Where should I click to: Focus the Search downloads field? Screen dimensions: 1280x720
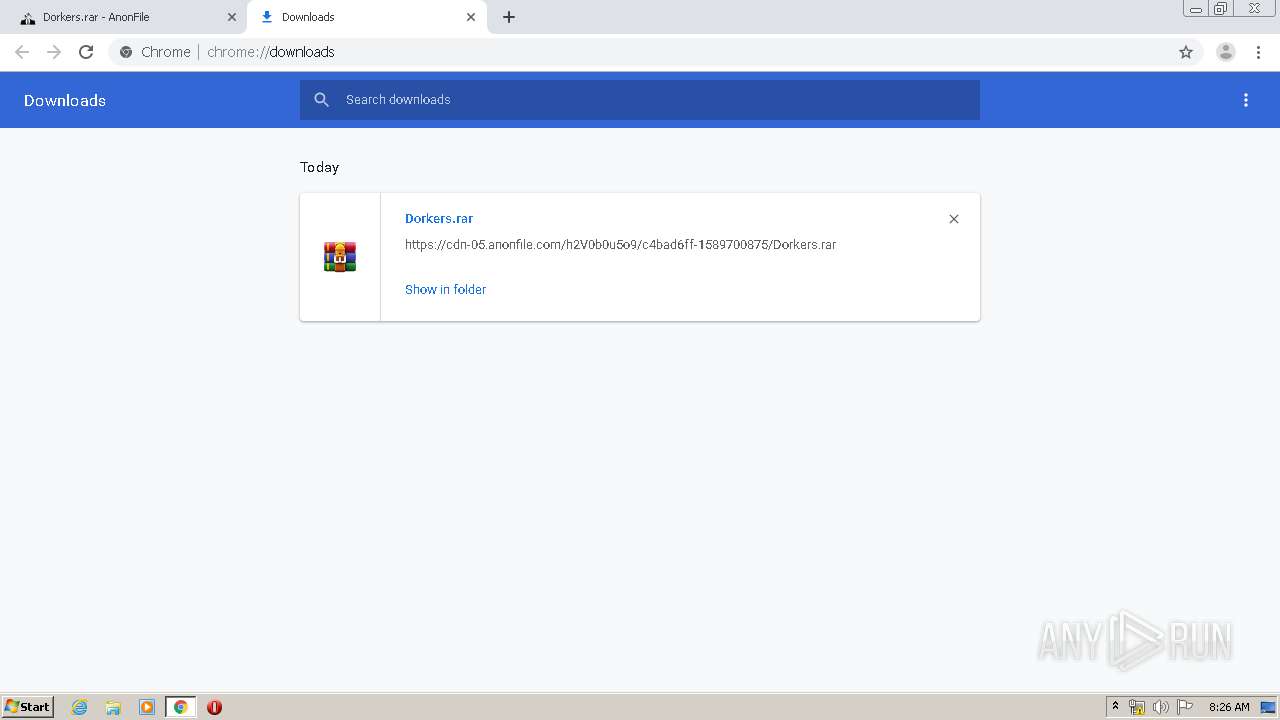tap(640, 100)
